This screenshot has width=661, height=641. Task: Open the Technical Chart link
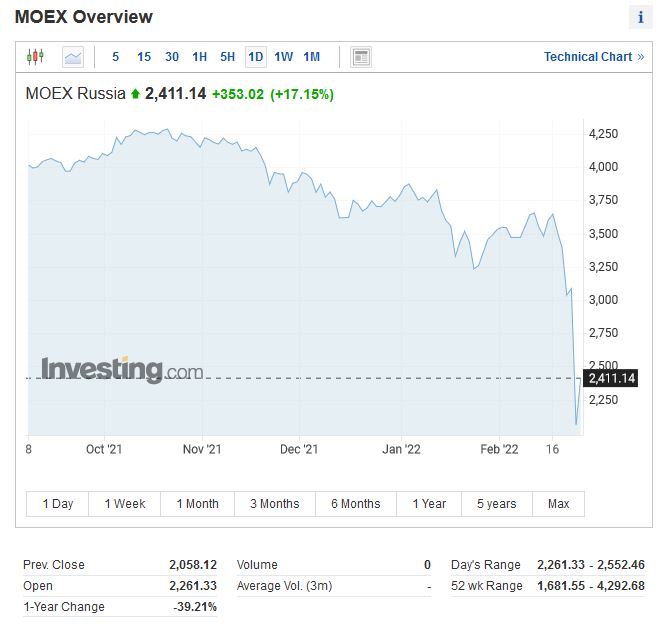point(594,57)
